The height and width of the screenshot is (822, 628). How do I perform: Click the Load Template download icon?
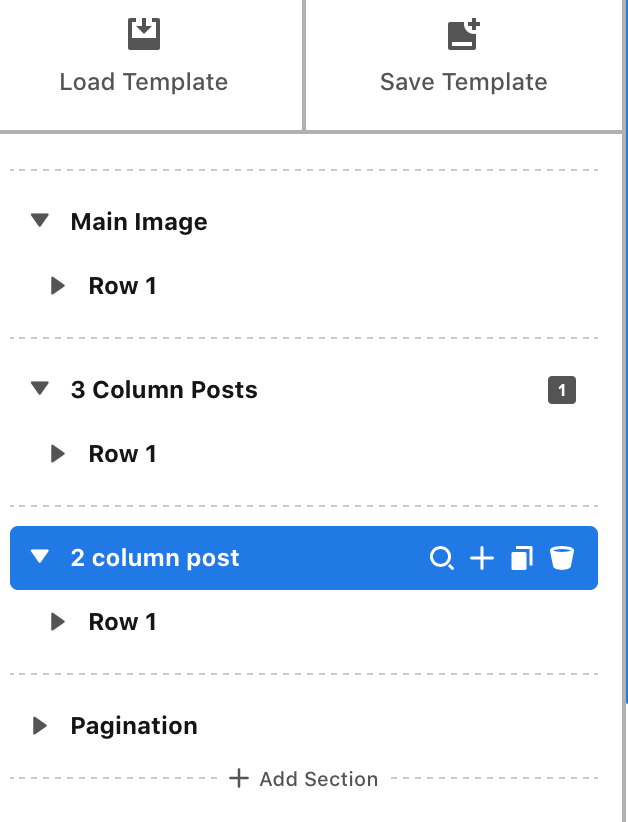[x=144, y=34]
